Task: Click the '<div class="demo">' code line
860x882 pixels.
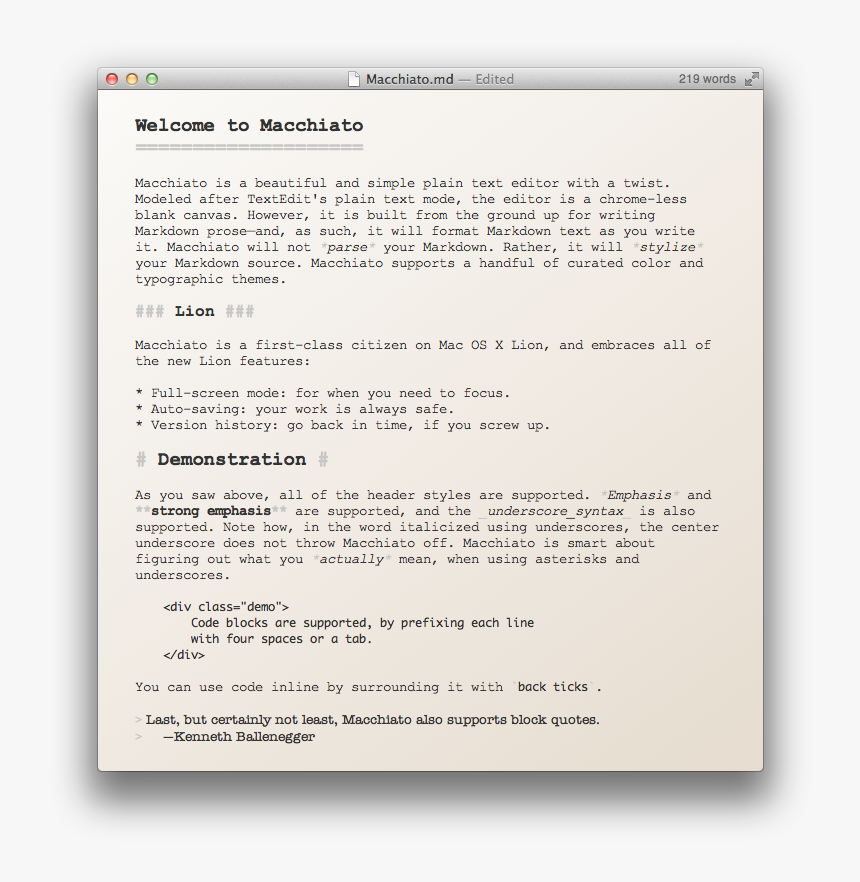Action: pos(226,607)
